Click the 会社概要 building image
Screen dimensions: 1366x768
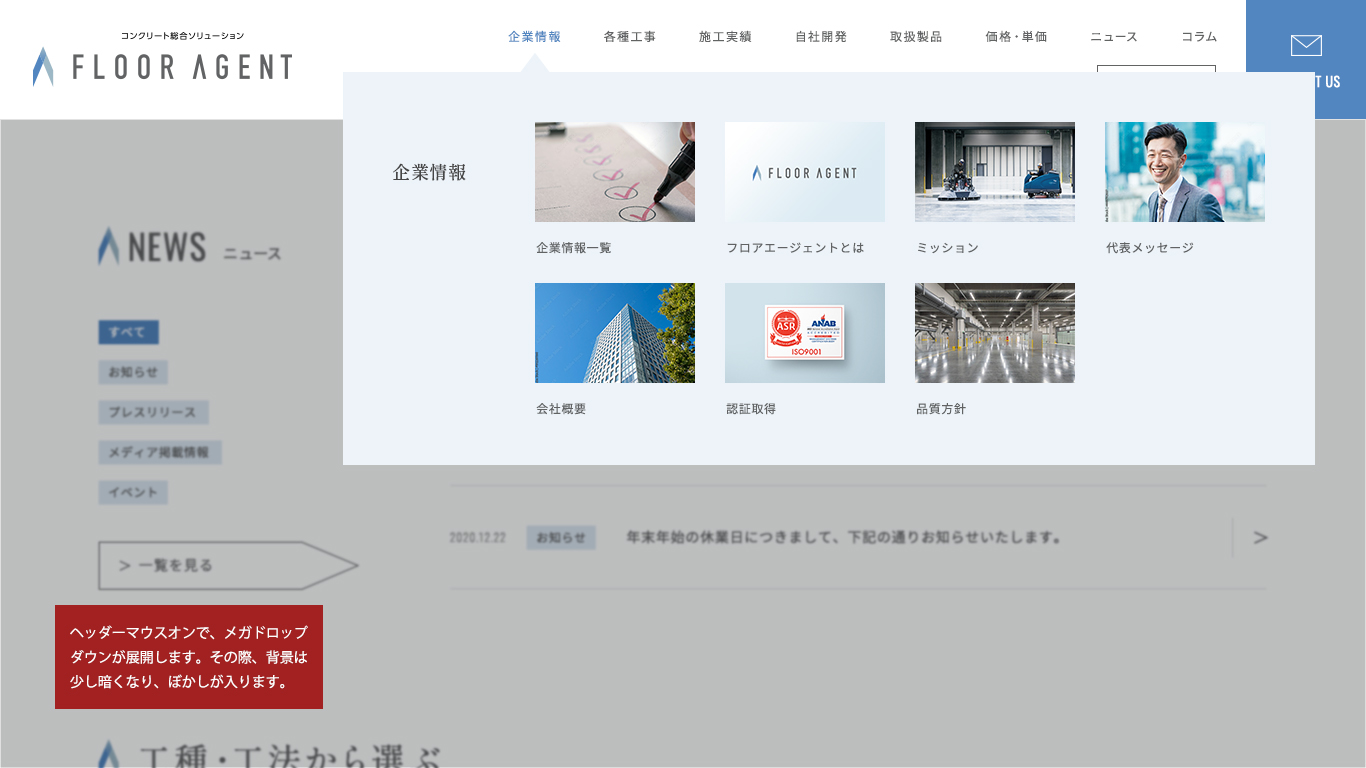(614, 333)
